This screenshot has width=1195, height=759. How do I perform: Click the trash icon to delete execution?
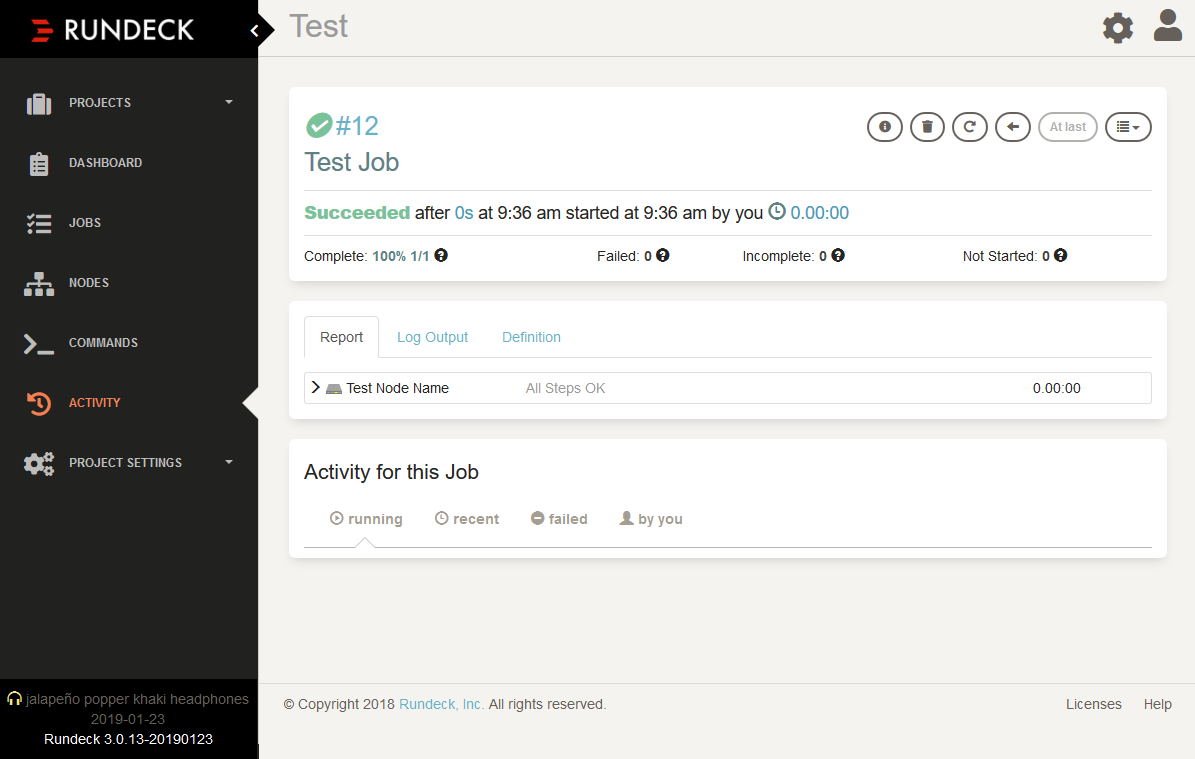pos(927,126)
